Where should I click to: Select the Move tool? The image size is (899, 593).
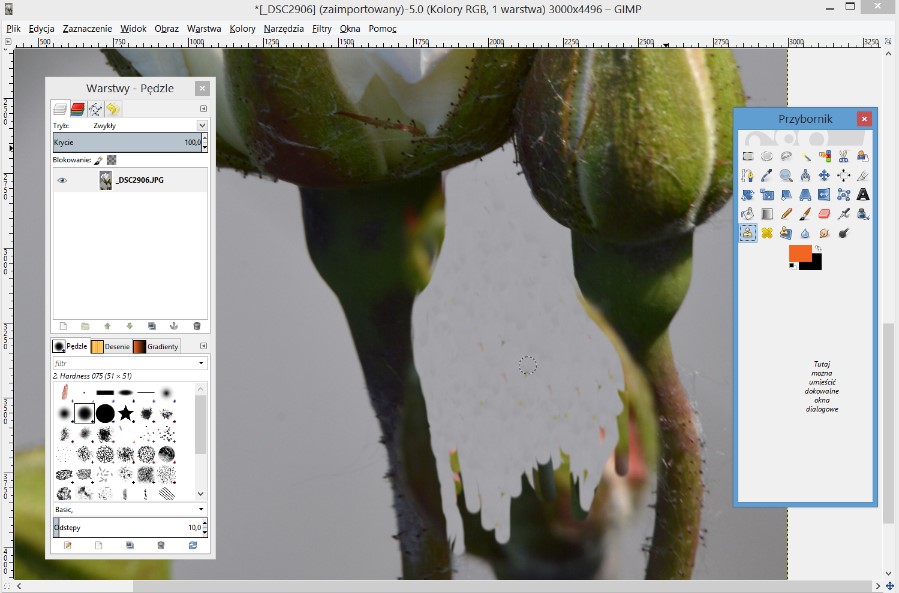824,175
